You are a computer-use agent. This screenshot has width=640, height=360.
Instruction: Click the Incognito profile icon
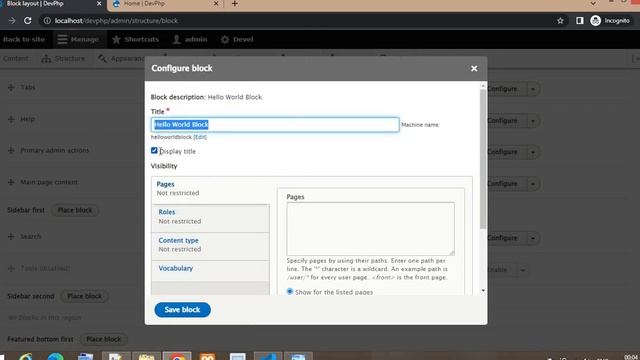[x=610, y=20]
